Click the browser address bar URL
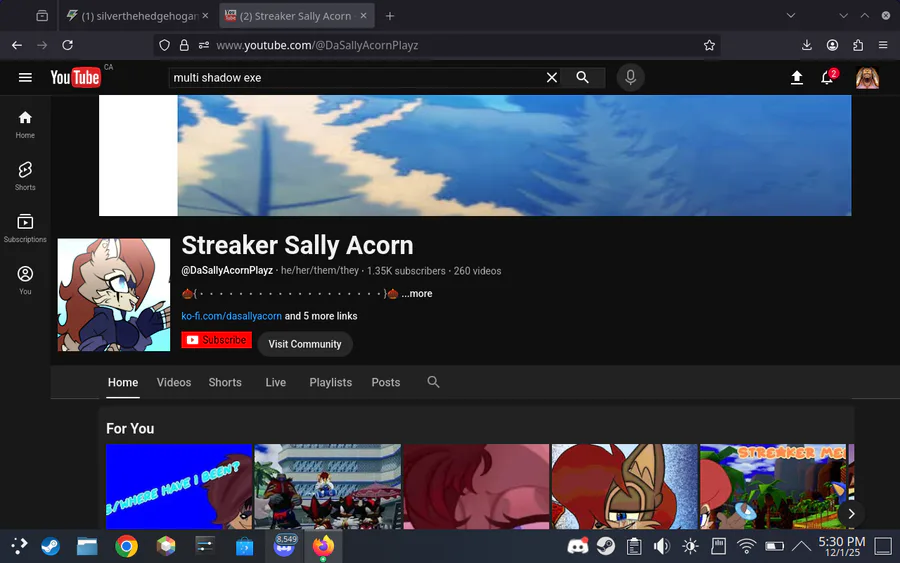900x563 pixels. [x=317, y=45]
